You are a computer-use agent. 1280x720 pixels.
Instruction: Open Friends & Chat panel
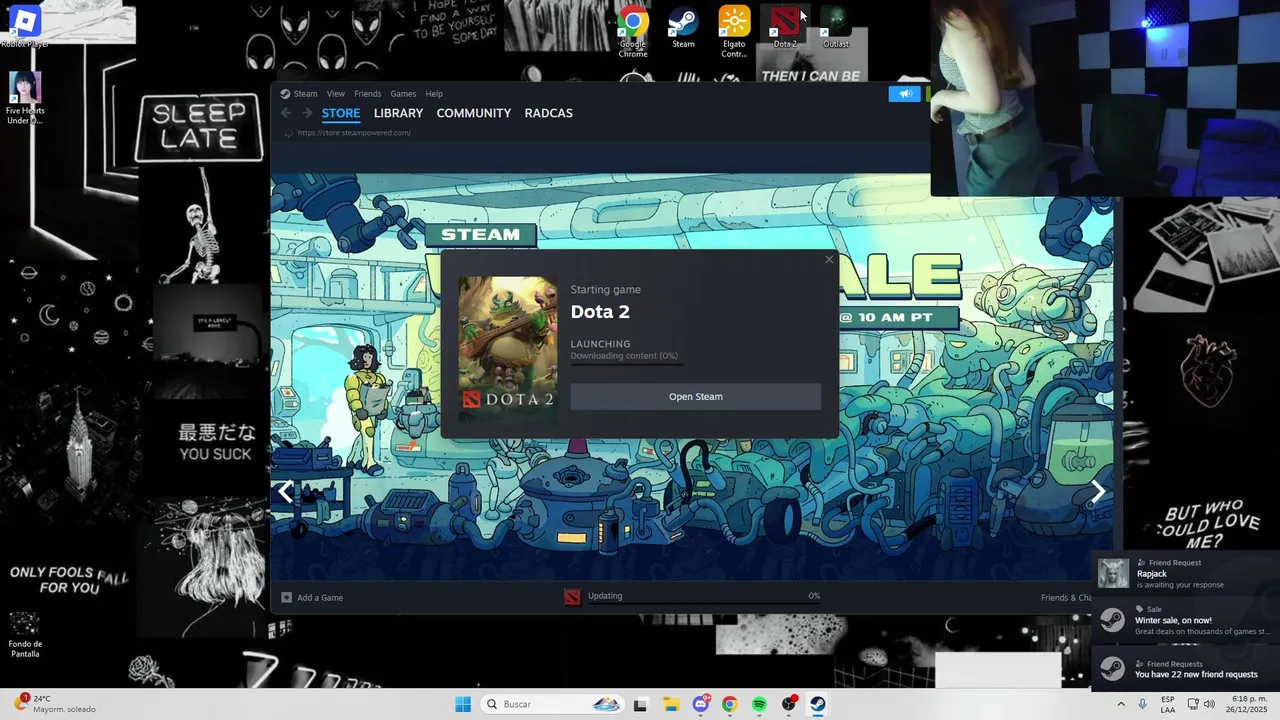coord(1066,598)
